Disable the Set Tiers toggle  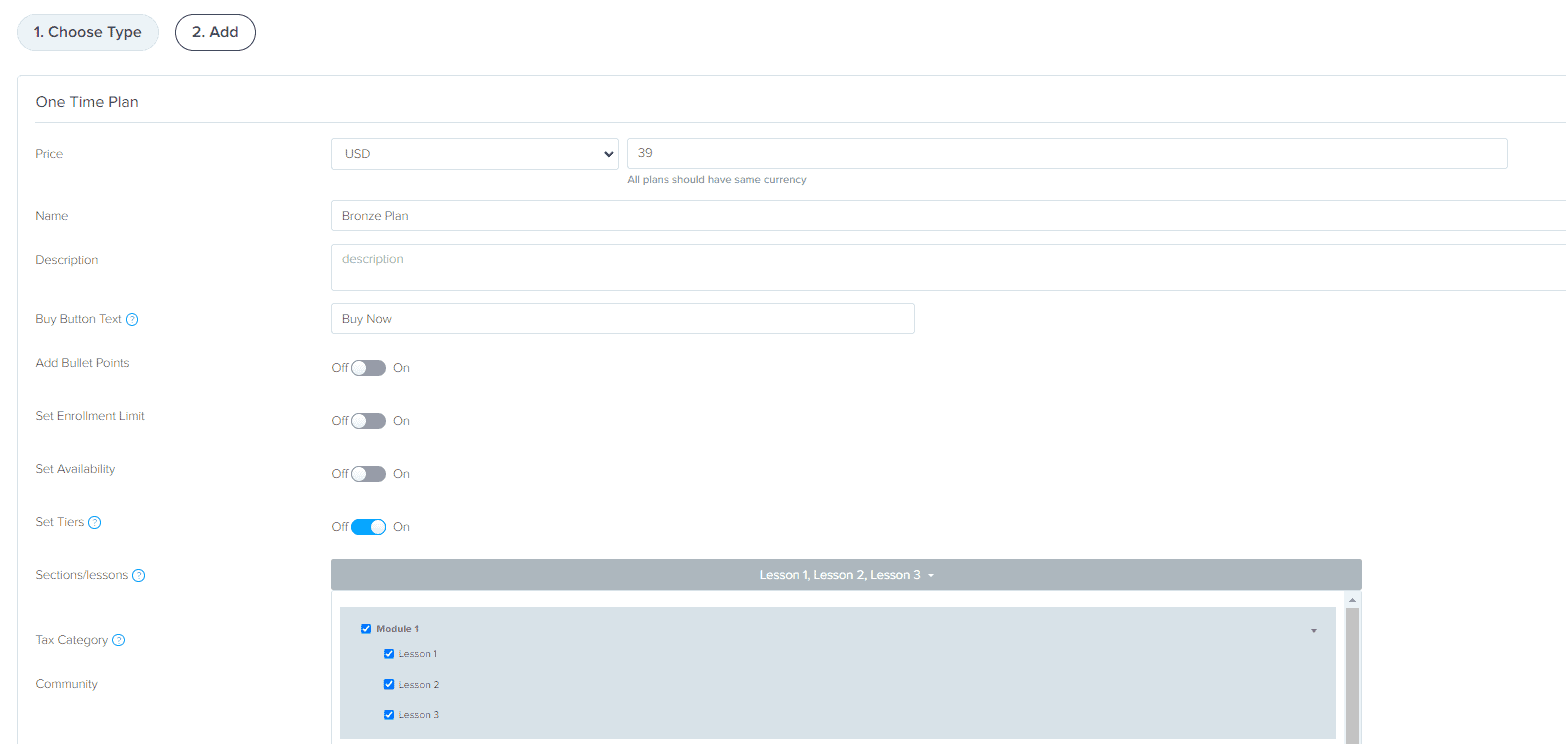coord(367,526)
